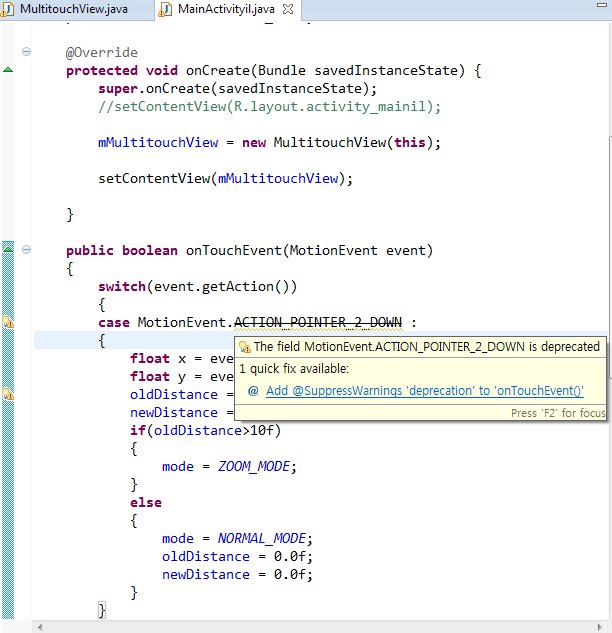This screenshot has height=633, width=612.
Task: Click the @ icon beside the quick fix
Action: [x=253, y=391]
